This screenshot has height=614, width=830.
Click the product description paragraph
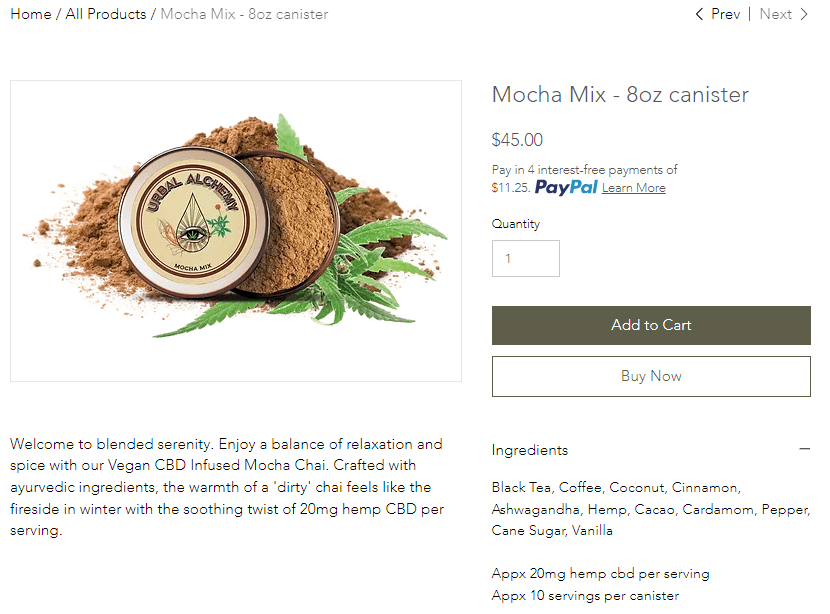click(227, 487)
